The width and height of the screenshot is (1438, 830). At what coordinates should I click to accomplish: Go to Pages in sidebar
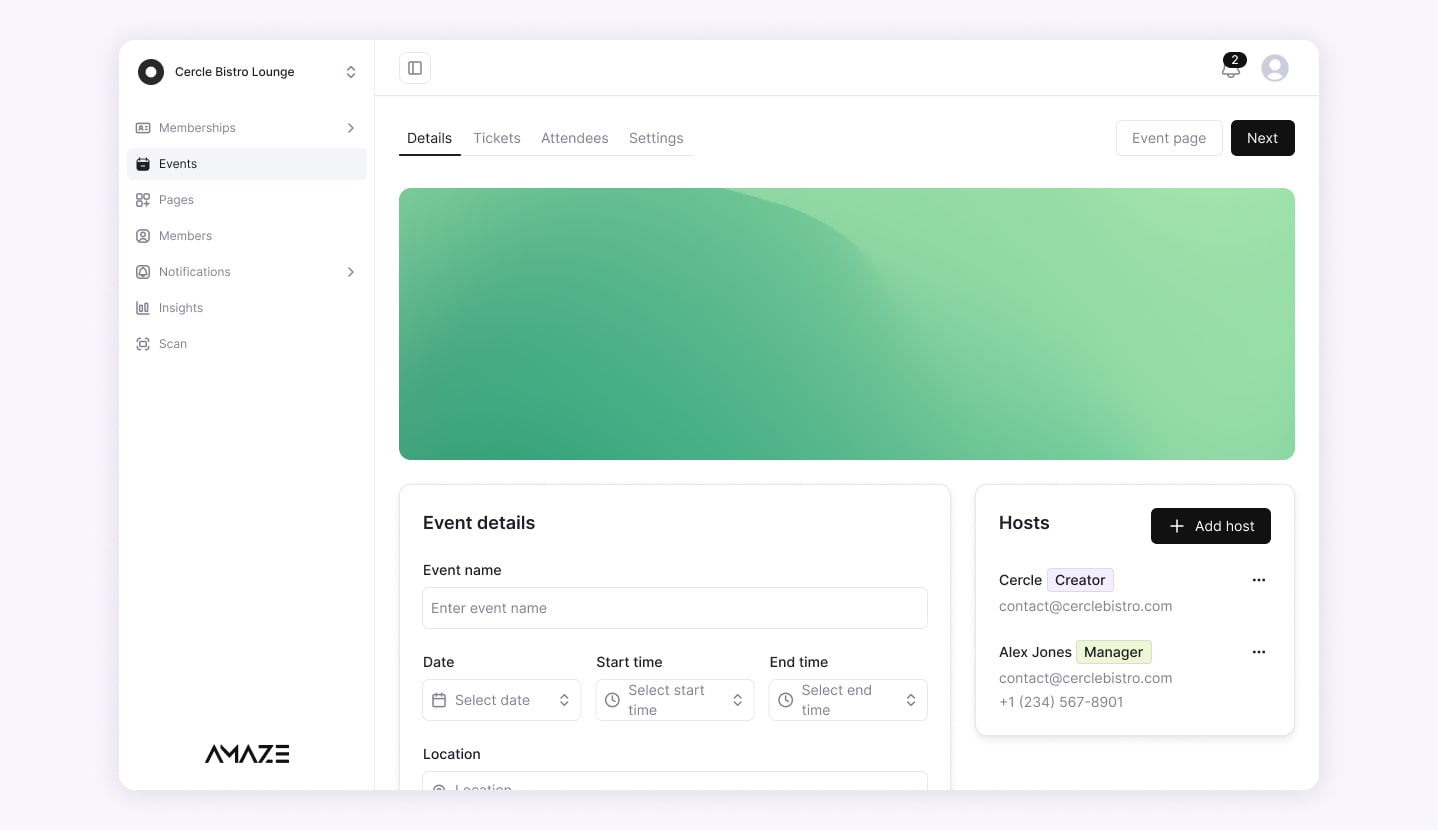point(247,200)
